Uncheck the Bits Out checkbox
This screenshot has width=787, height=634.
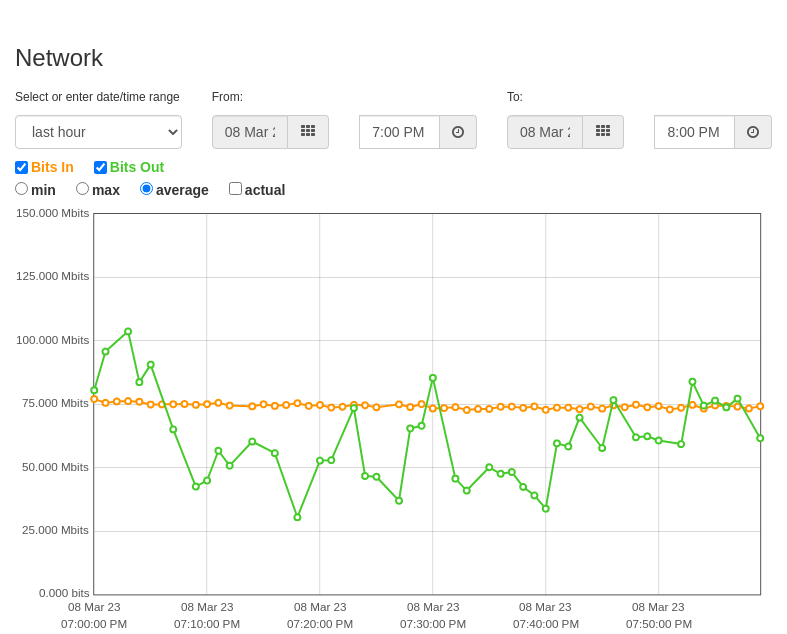coord(100,167)
